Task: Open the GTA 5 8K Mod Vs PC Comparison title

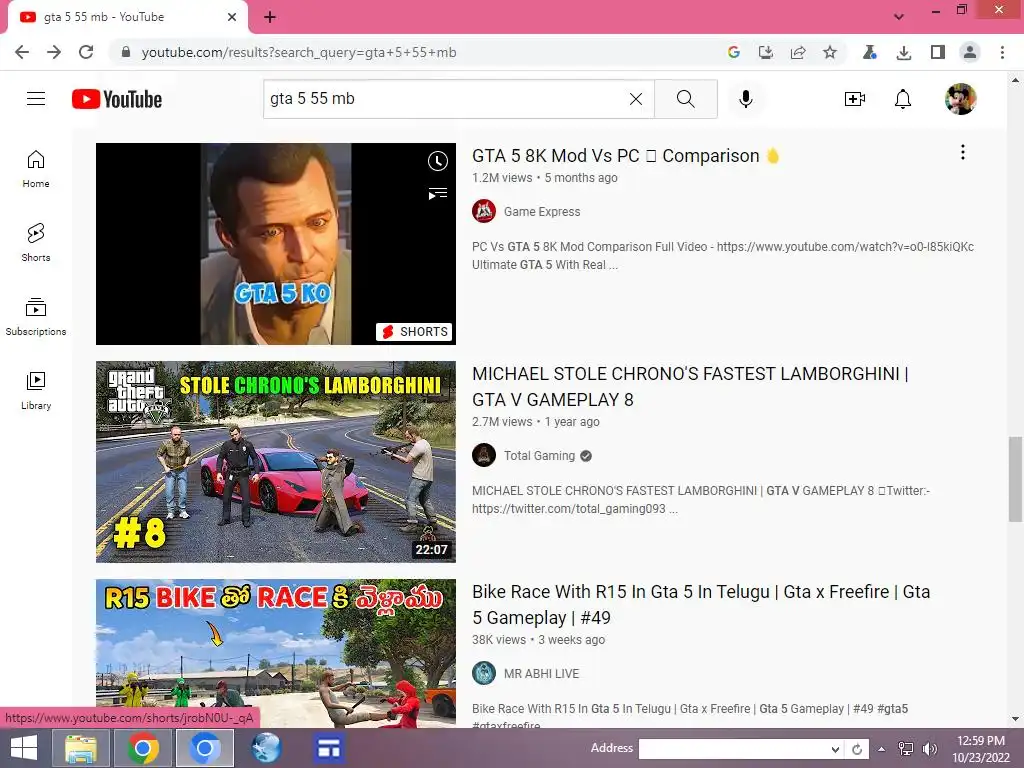Action: [x=626, y=155]
